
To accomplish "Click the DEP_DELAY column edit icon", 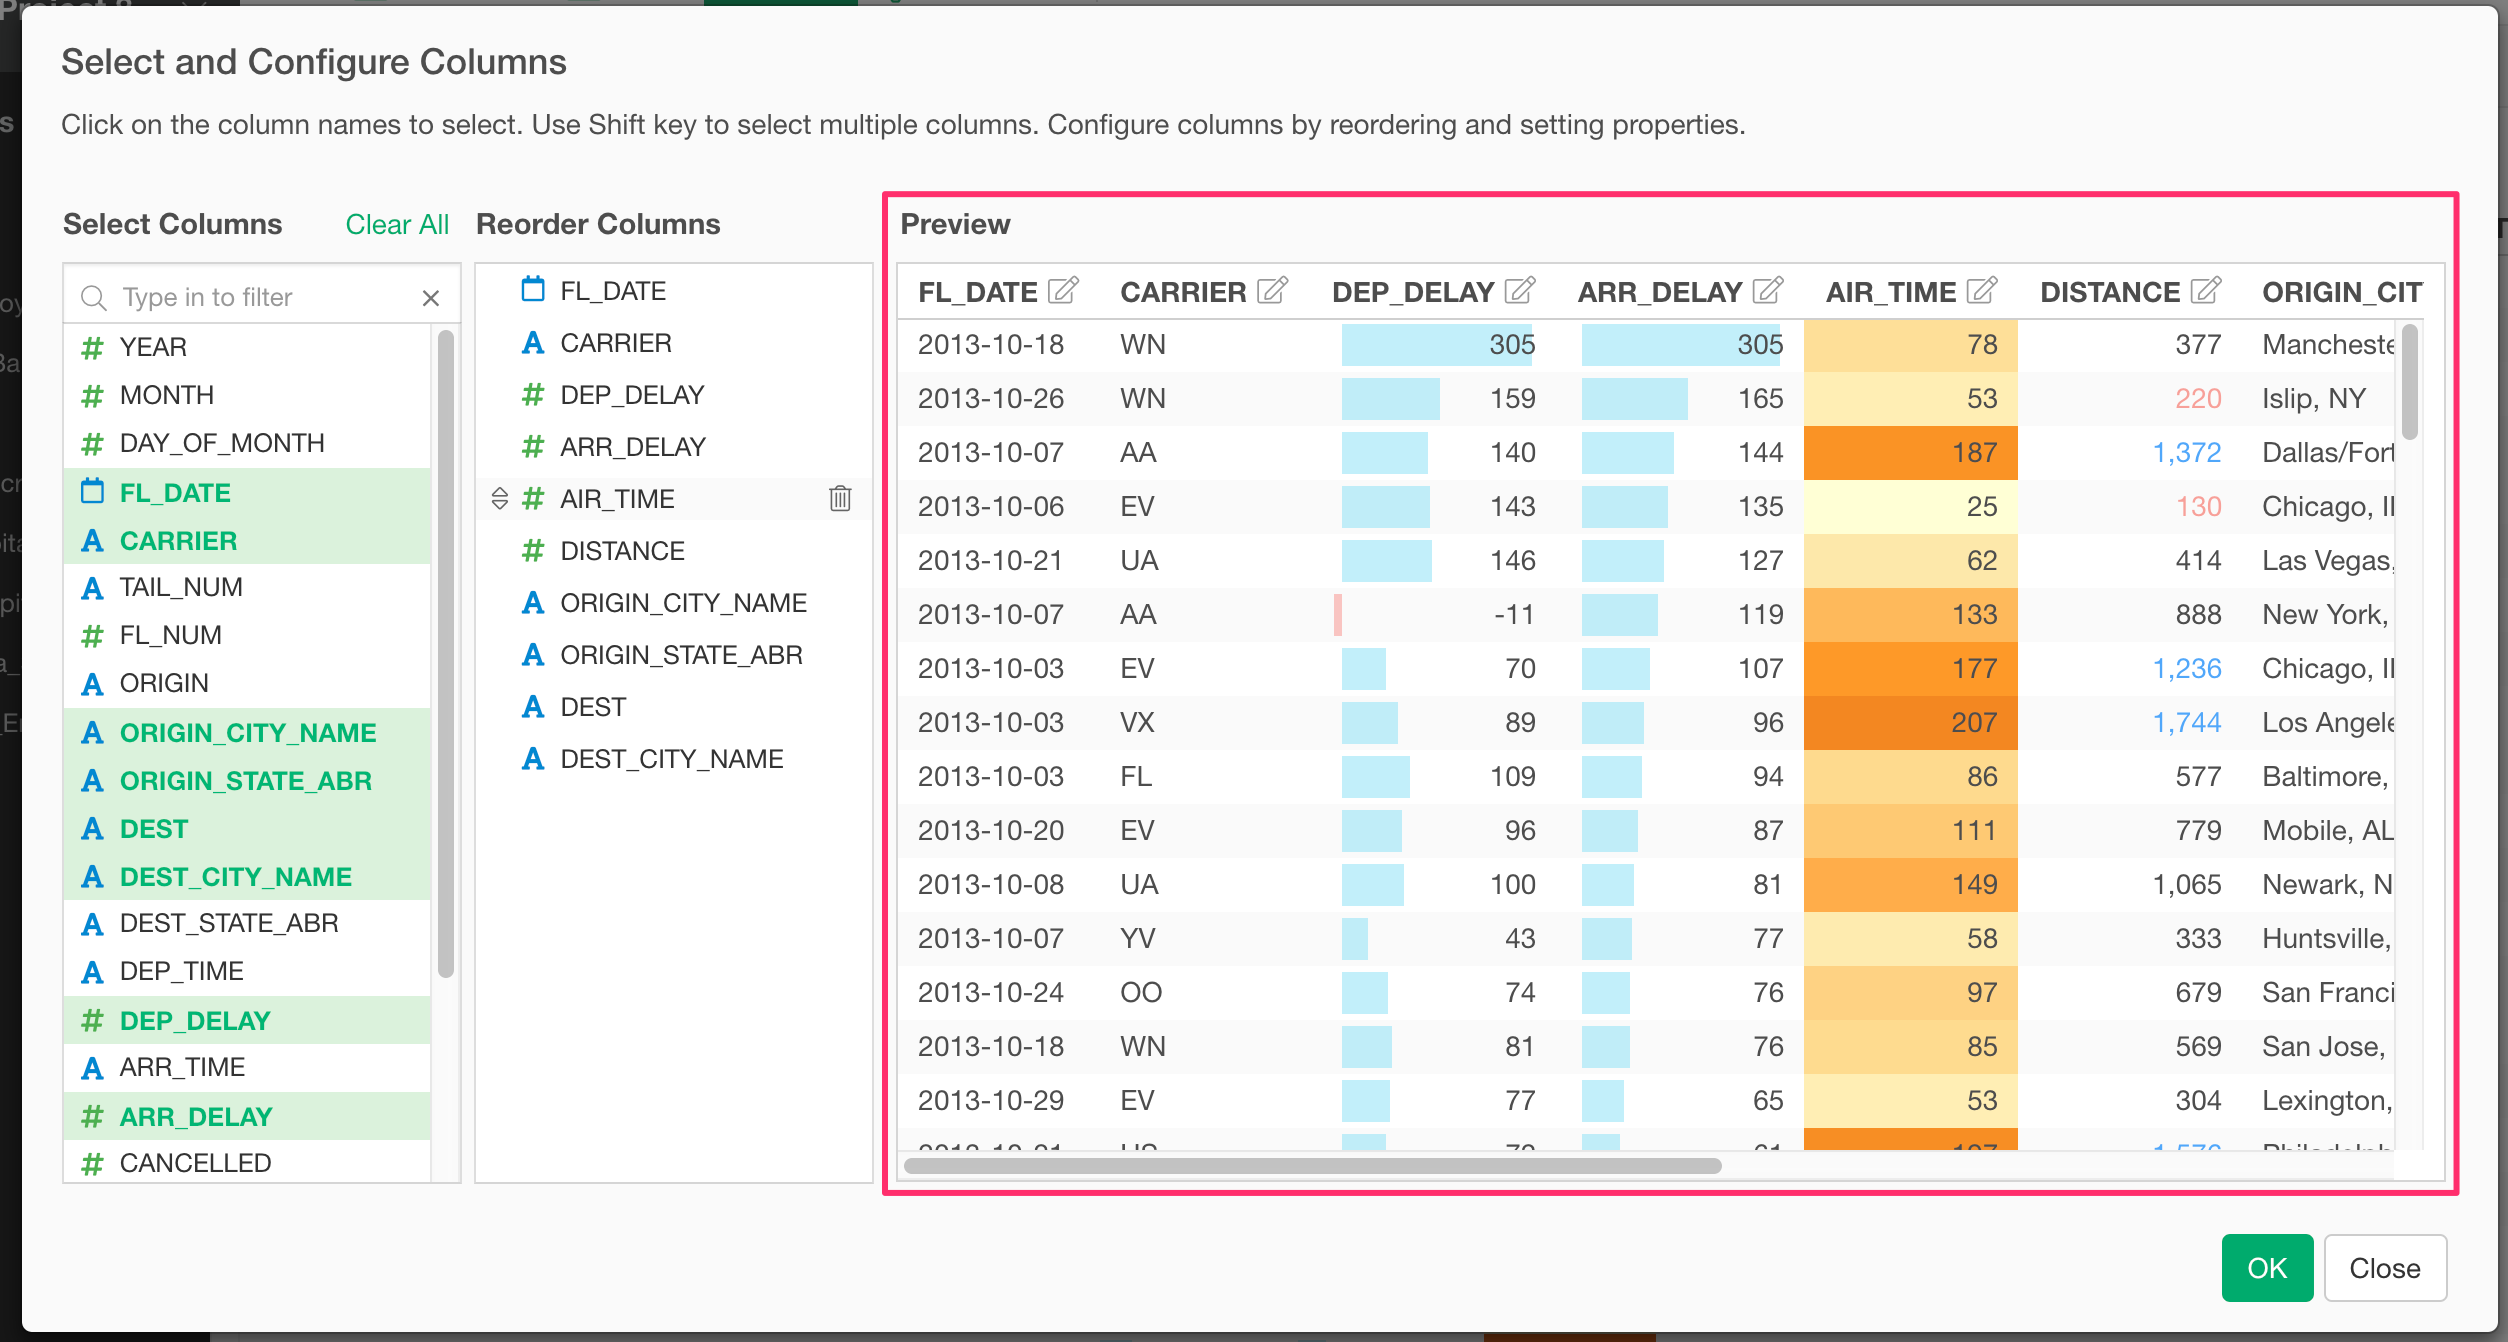I will click(x=1519, y=291).
